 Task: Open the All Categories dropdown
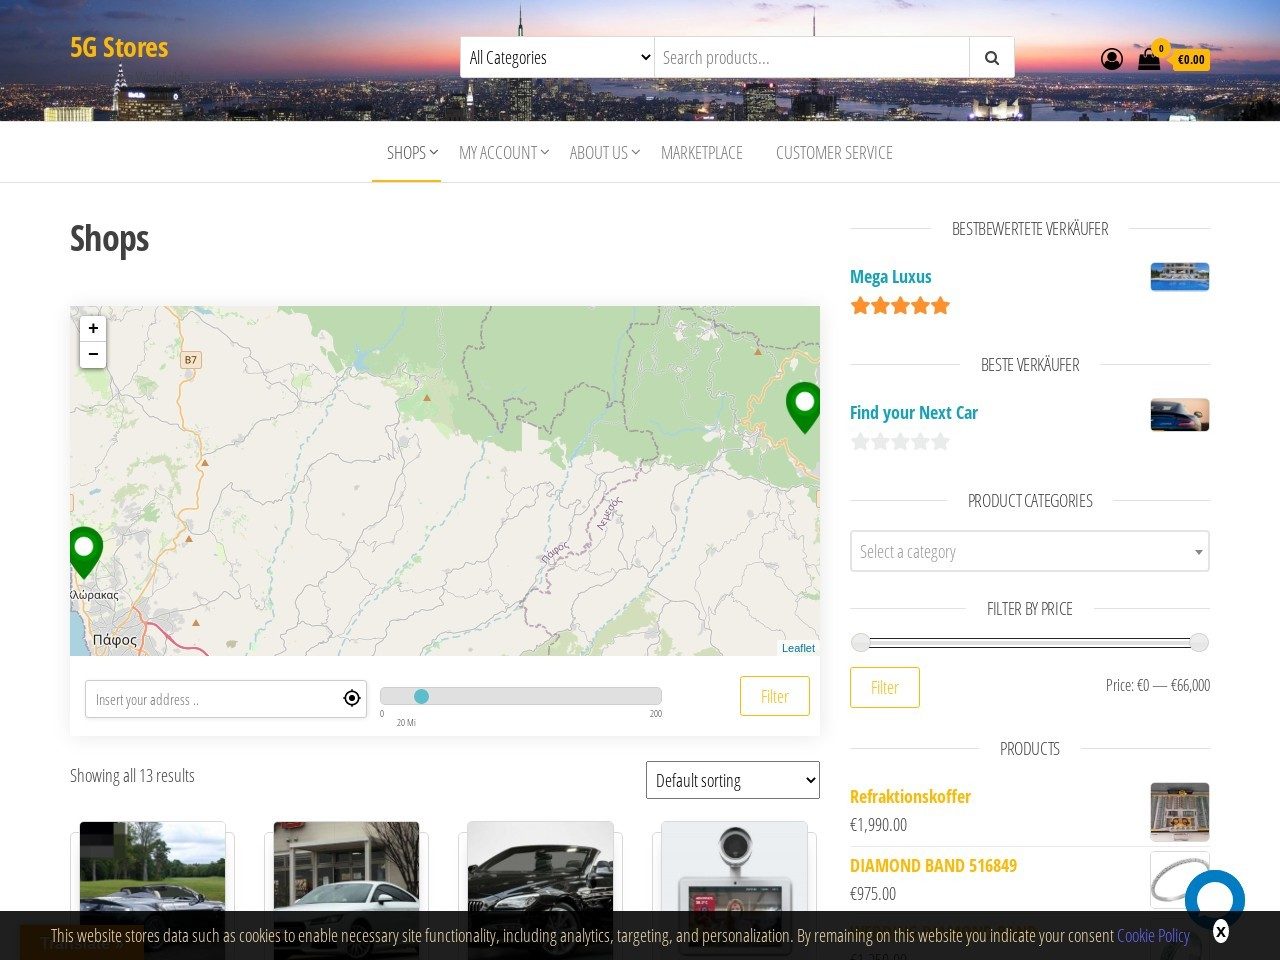click(557, 58)
